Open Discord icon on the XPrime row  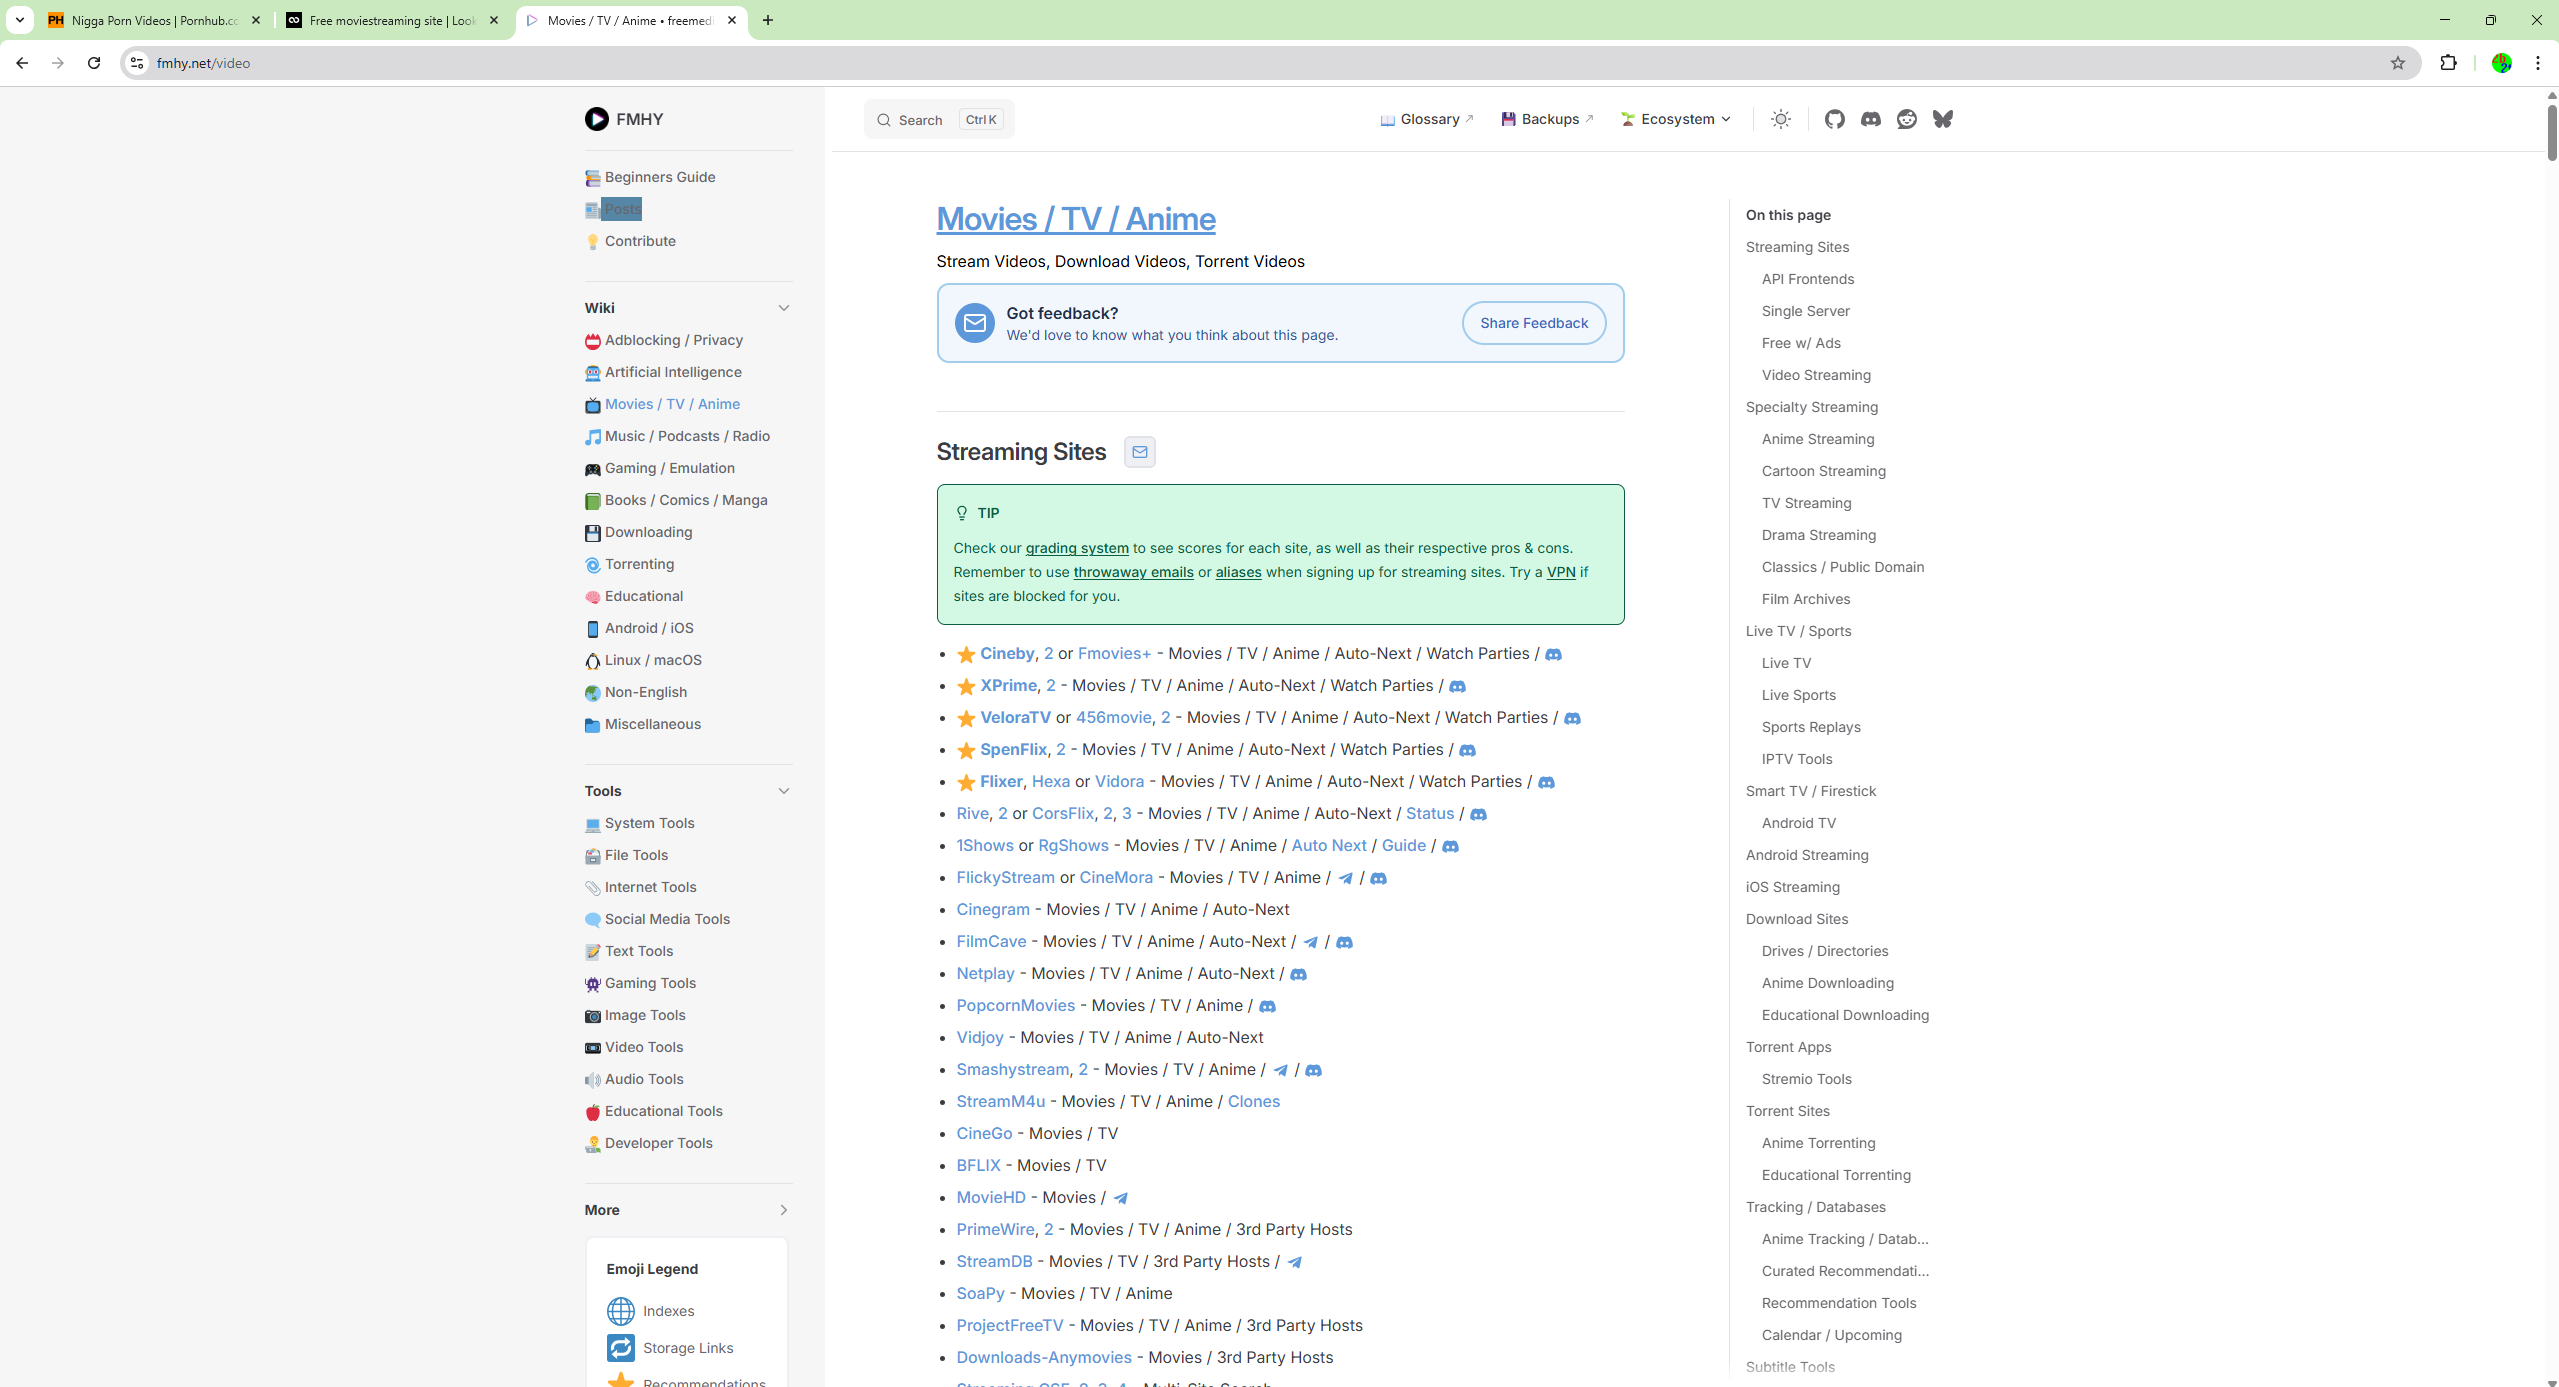point(1457,686)
